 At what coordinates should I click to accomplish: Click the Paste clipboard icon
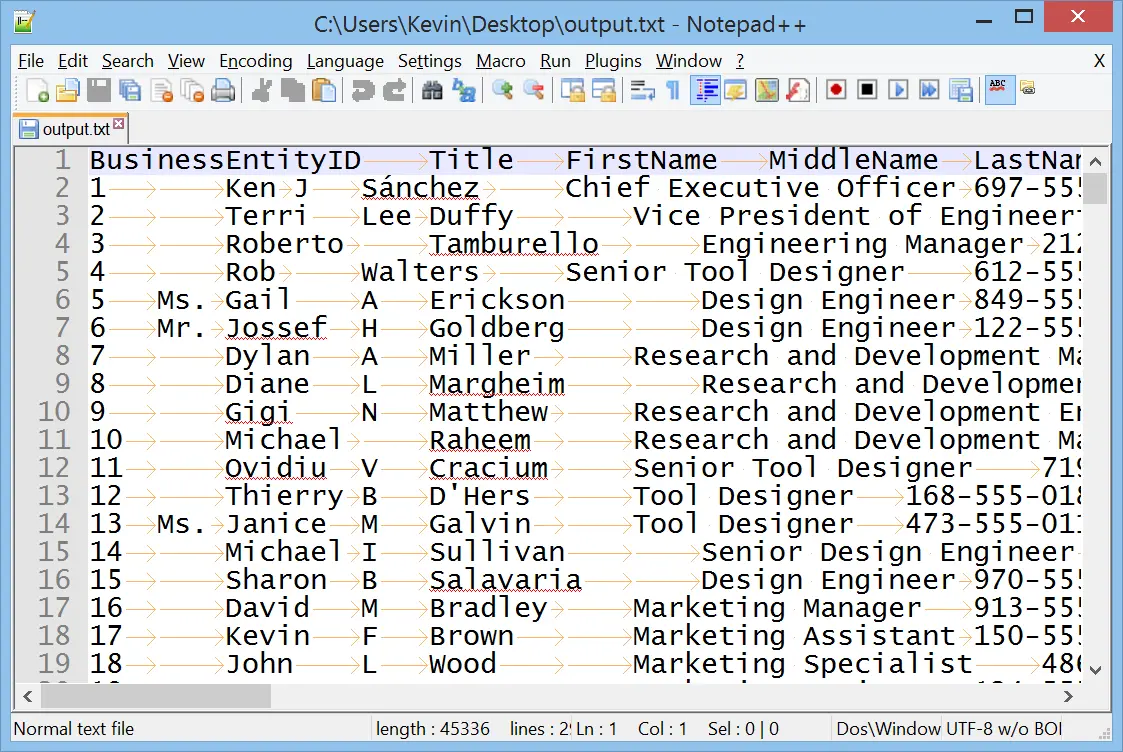(324, 91)
